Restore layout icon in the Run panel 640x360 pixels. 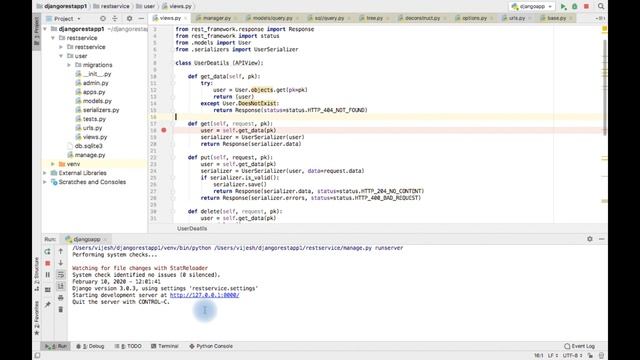click(x=47, y=290)
